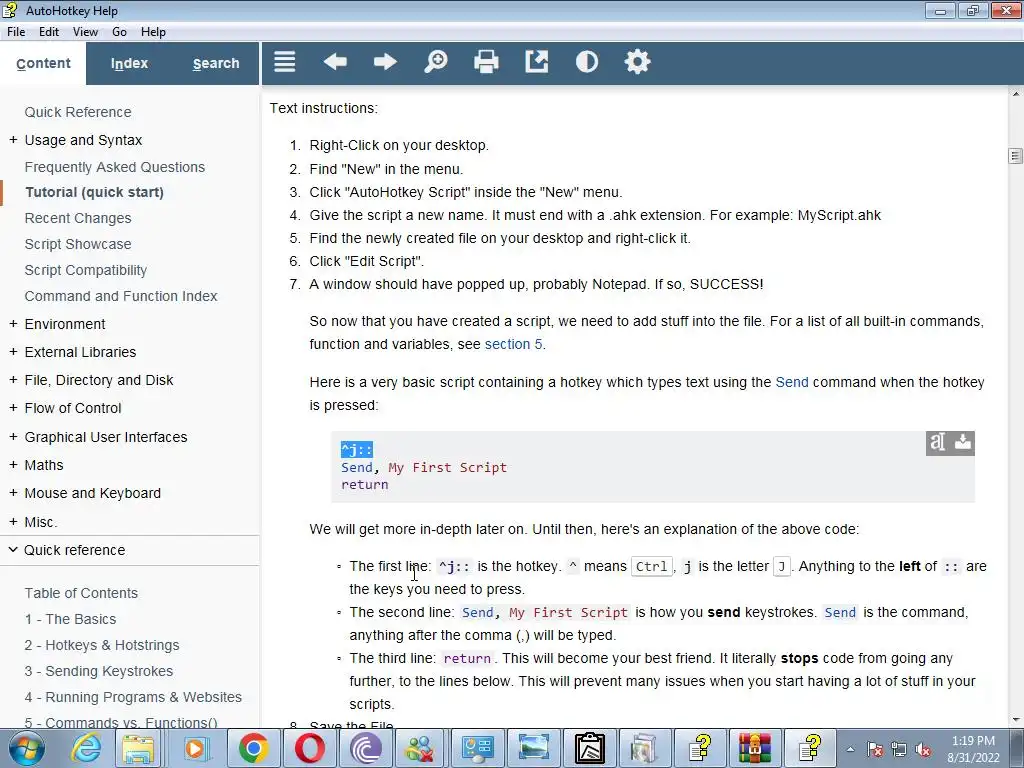
Task: Click the download script icon in code box
Action: (x=963, y=443)
